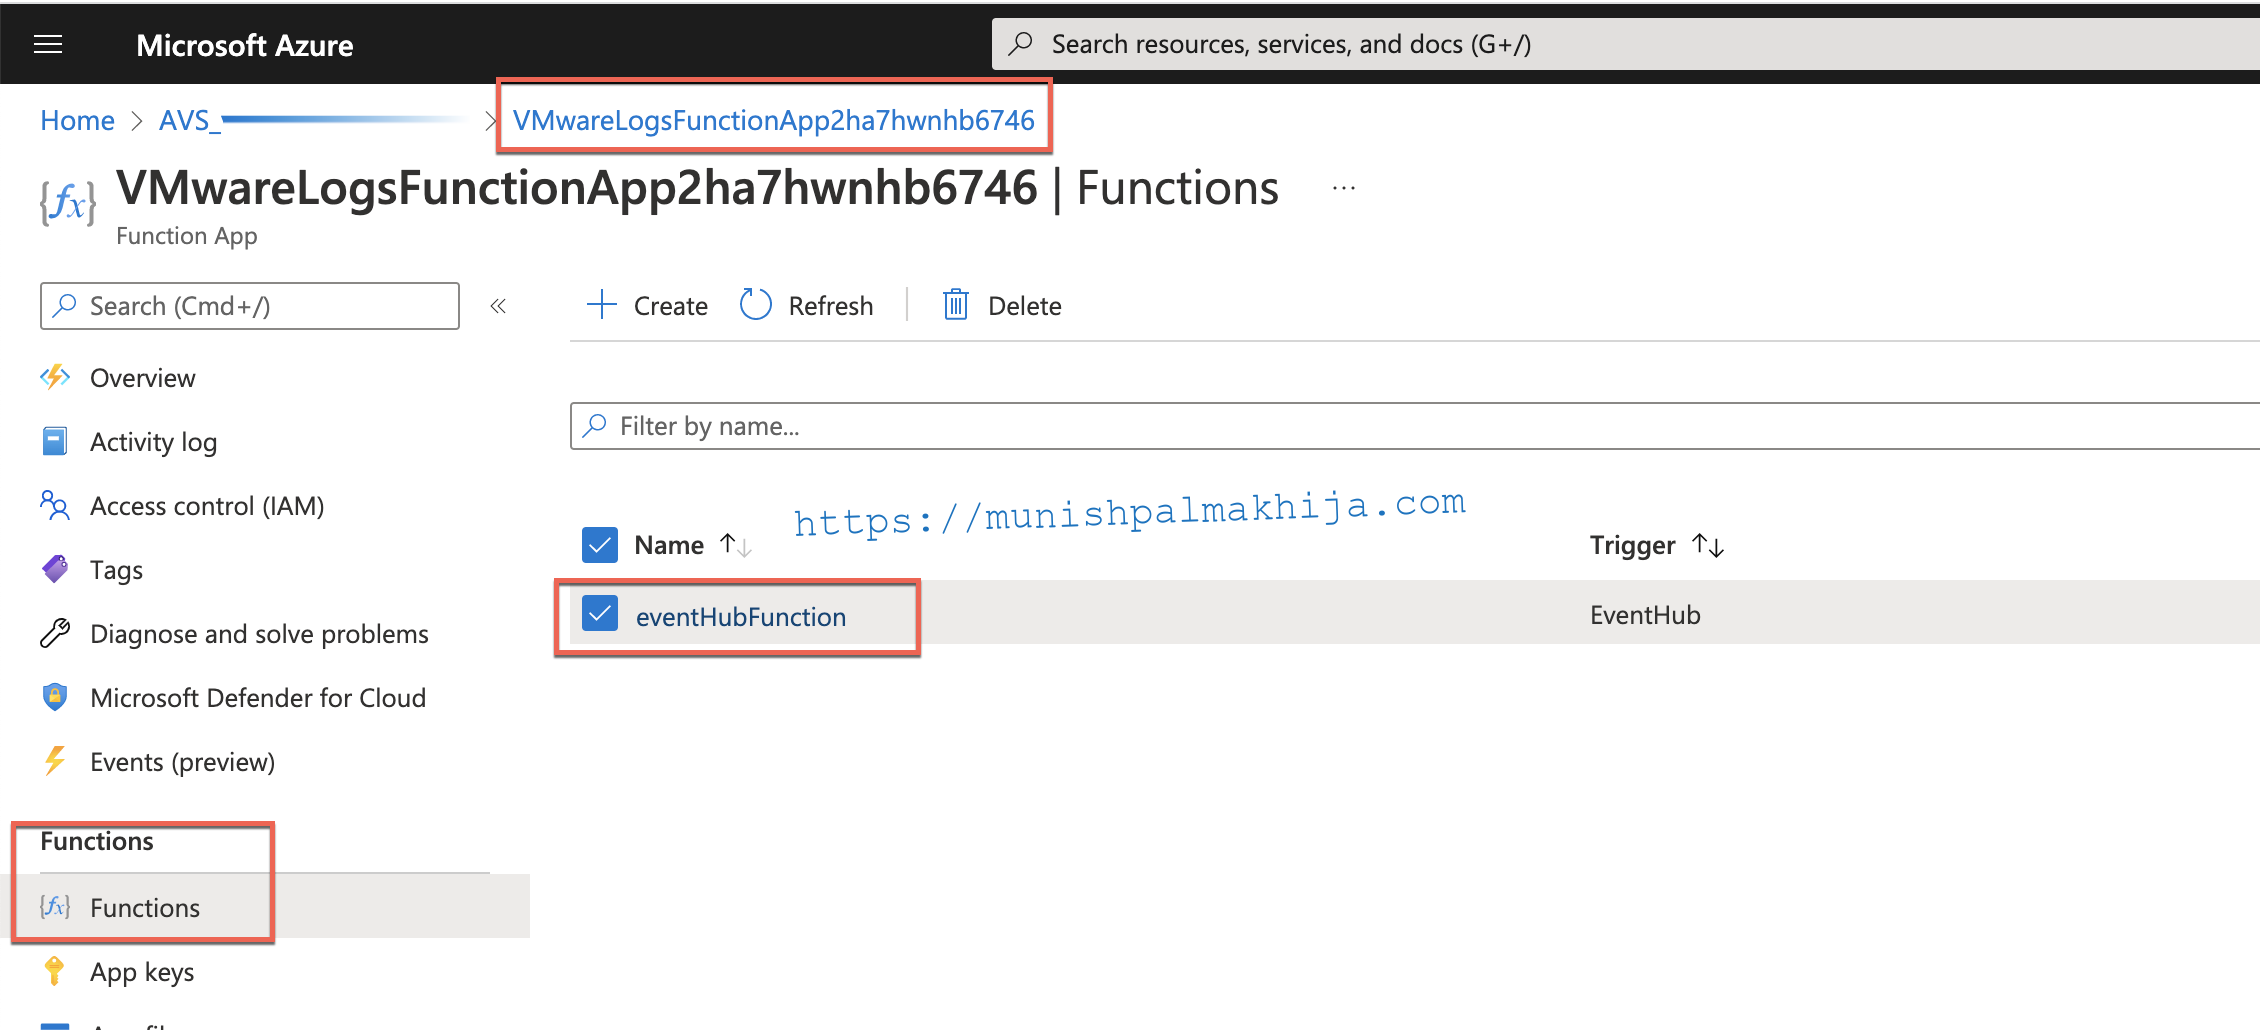Click the Activity log book icon
Image resolution: width=2260 pixels, height=1030 pixels.
55,441
